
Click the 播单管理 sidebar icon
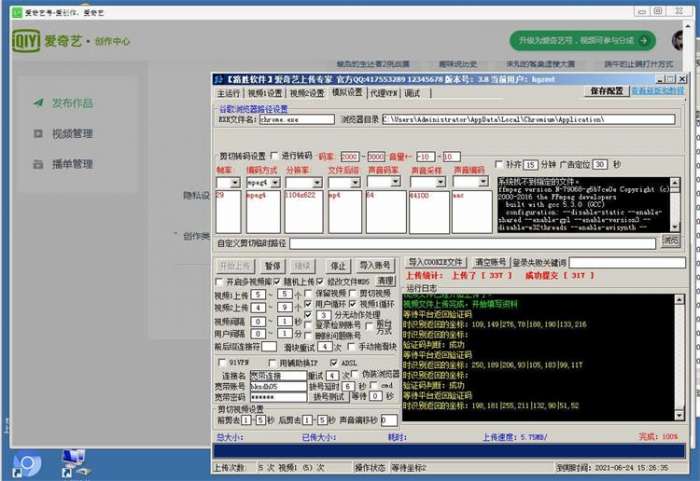(38, 164)
